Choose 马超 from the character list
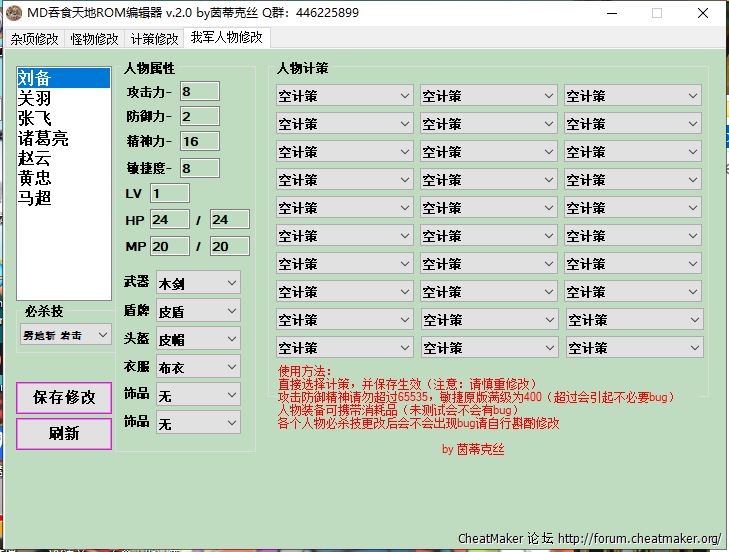The height and width of the screenshot is (552, 729). tap(34, 197)
